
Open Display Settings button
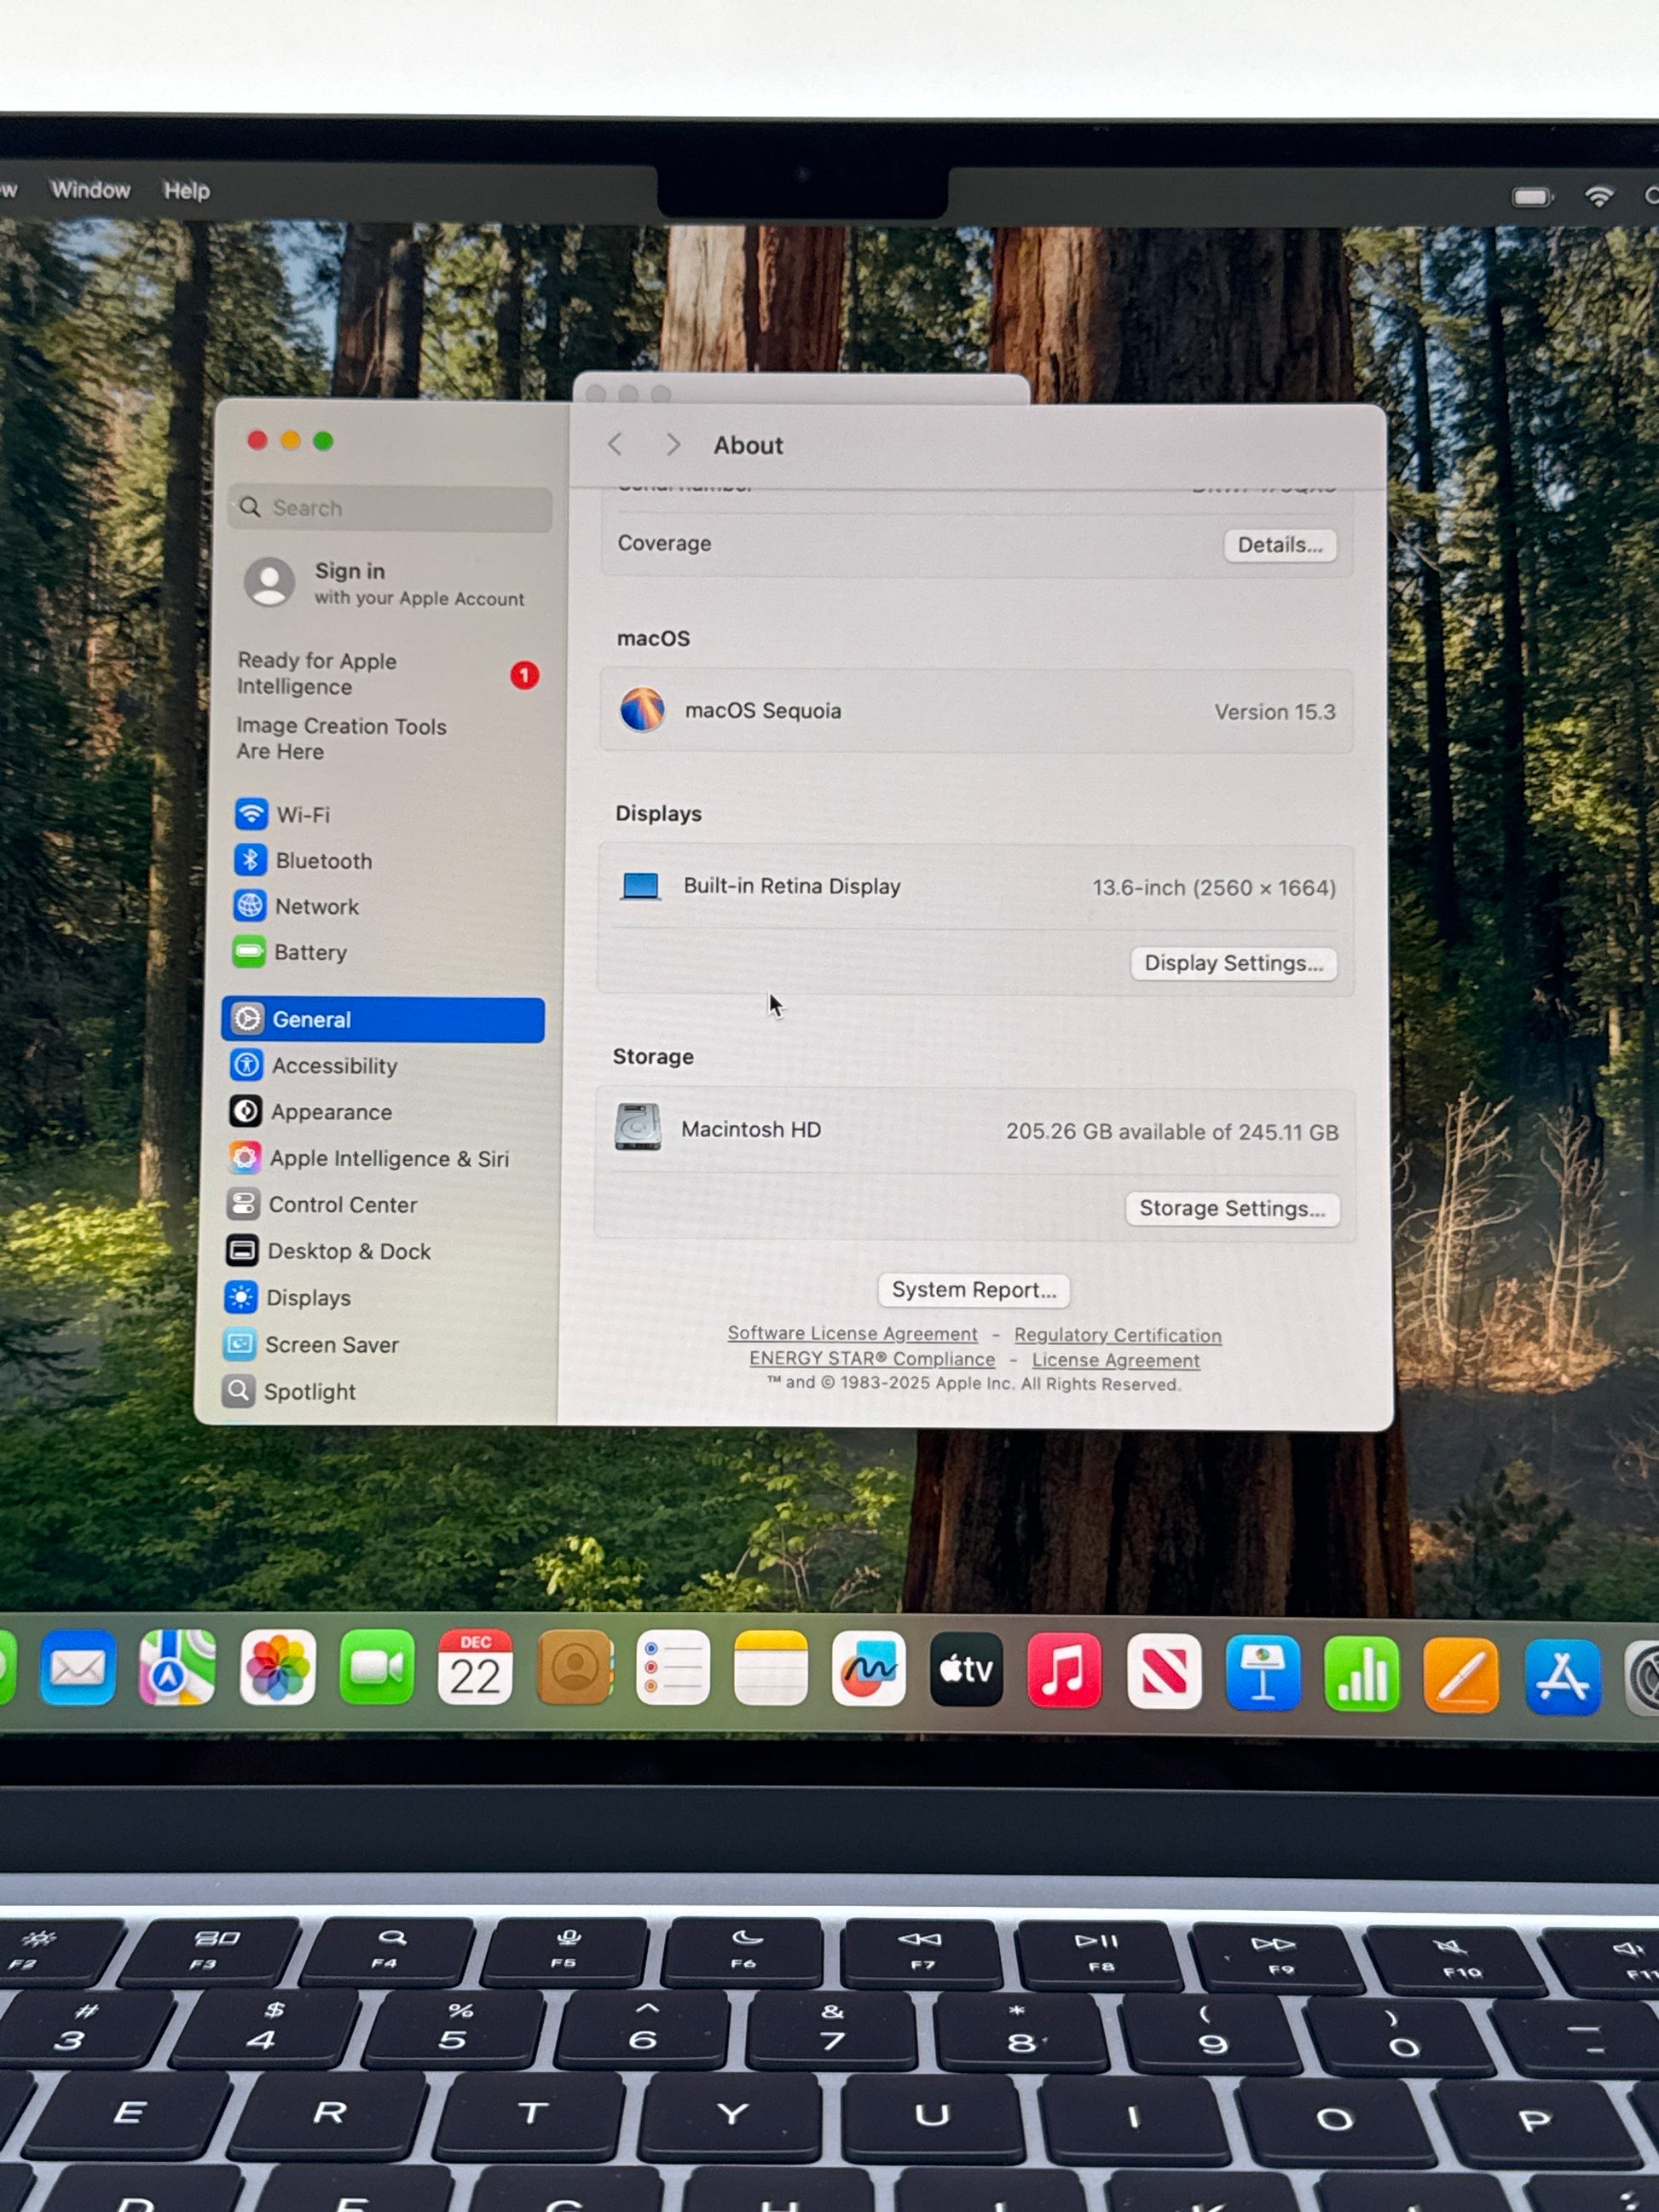click(1233, 963)
